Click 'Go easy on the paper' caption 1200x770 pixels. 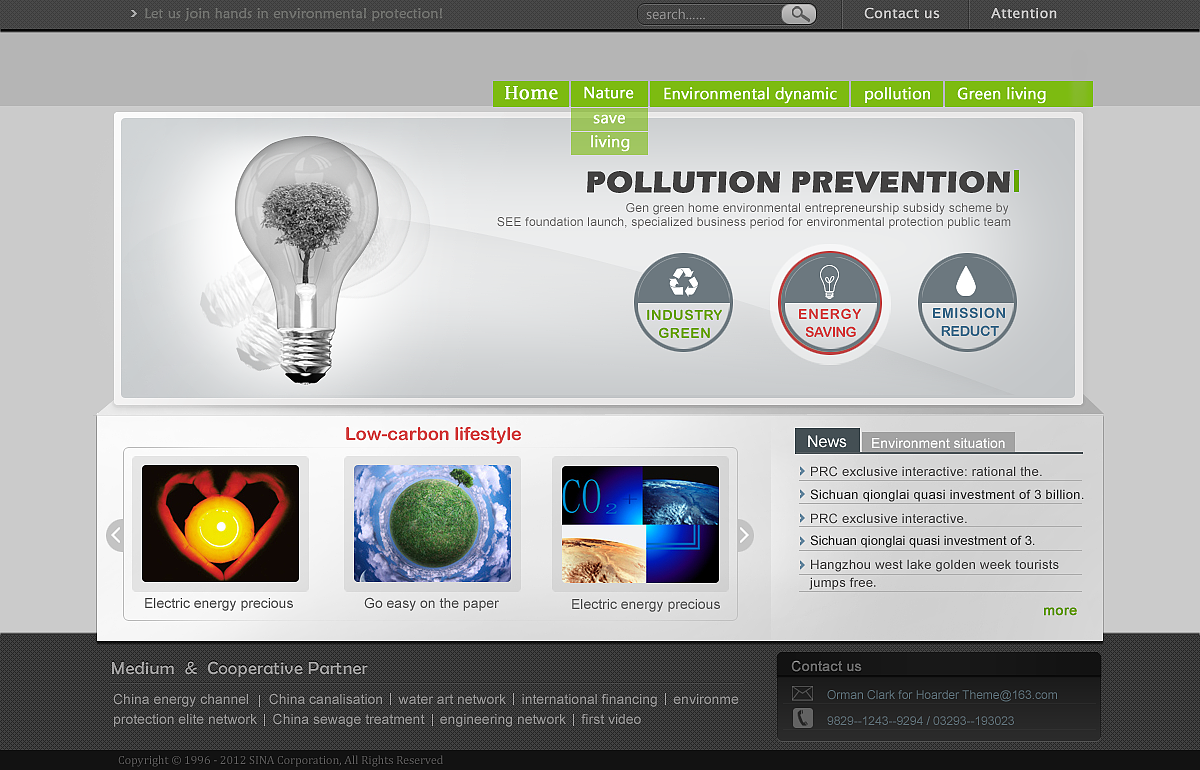[431, 603]
